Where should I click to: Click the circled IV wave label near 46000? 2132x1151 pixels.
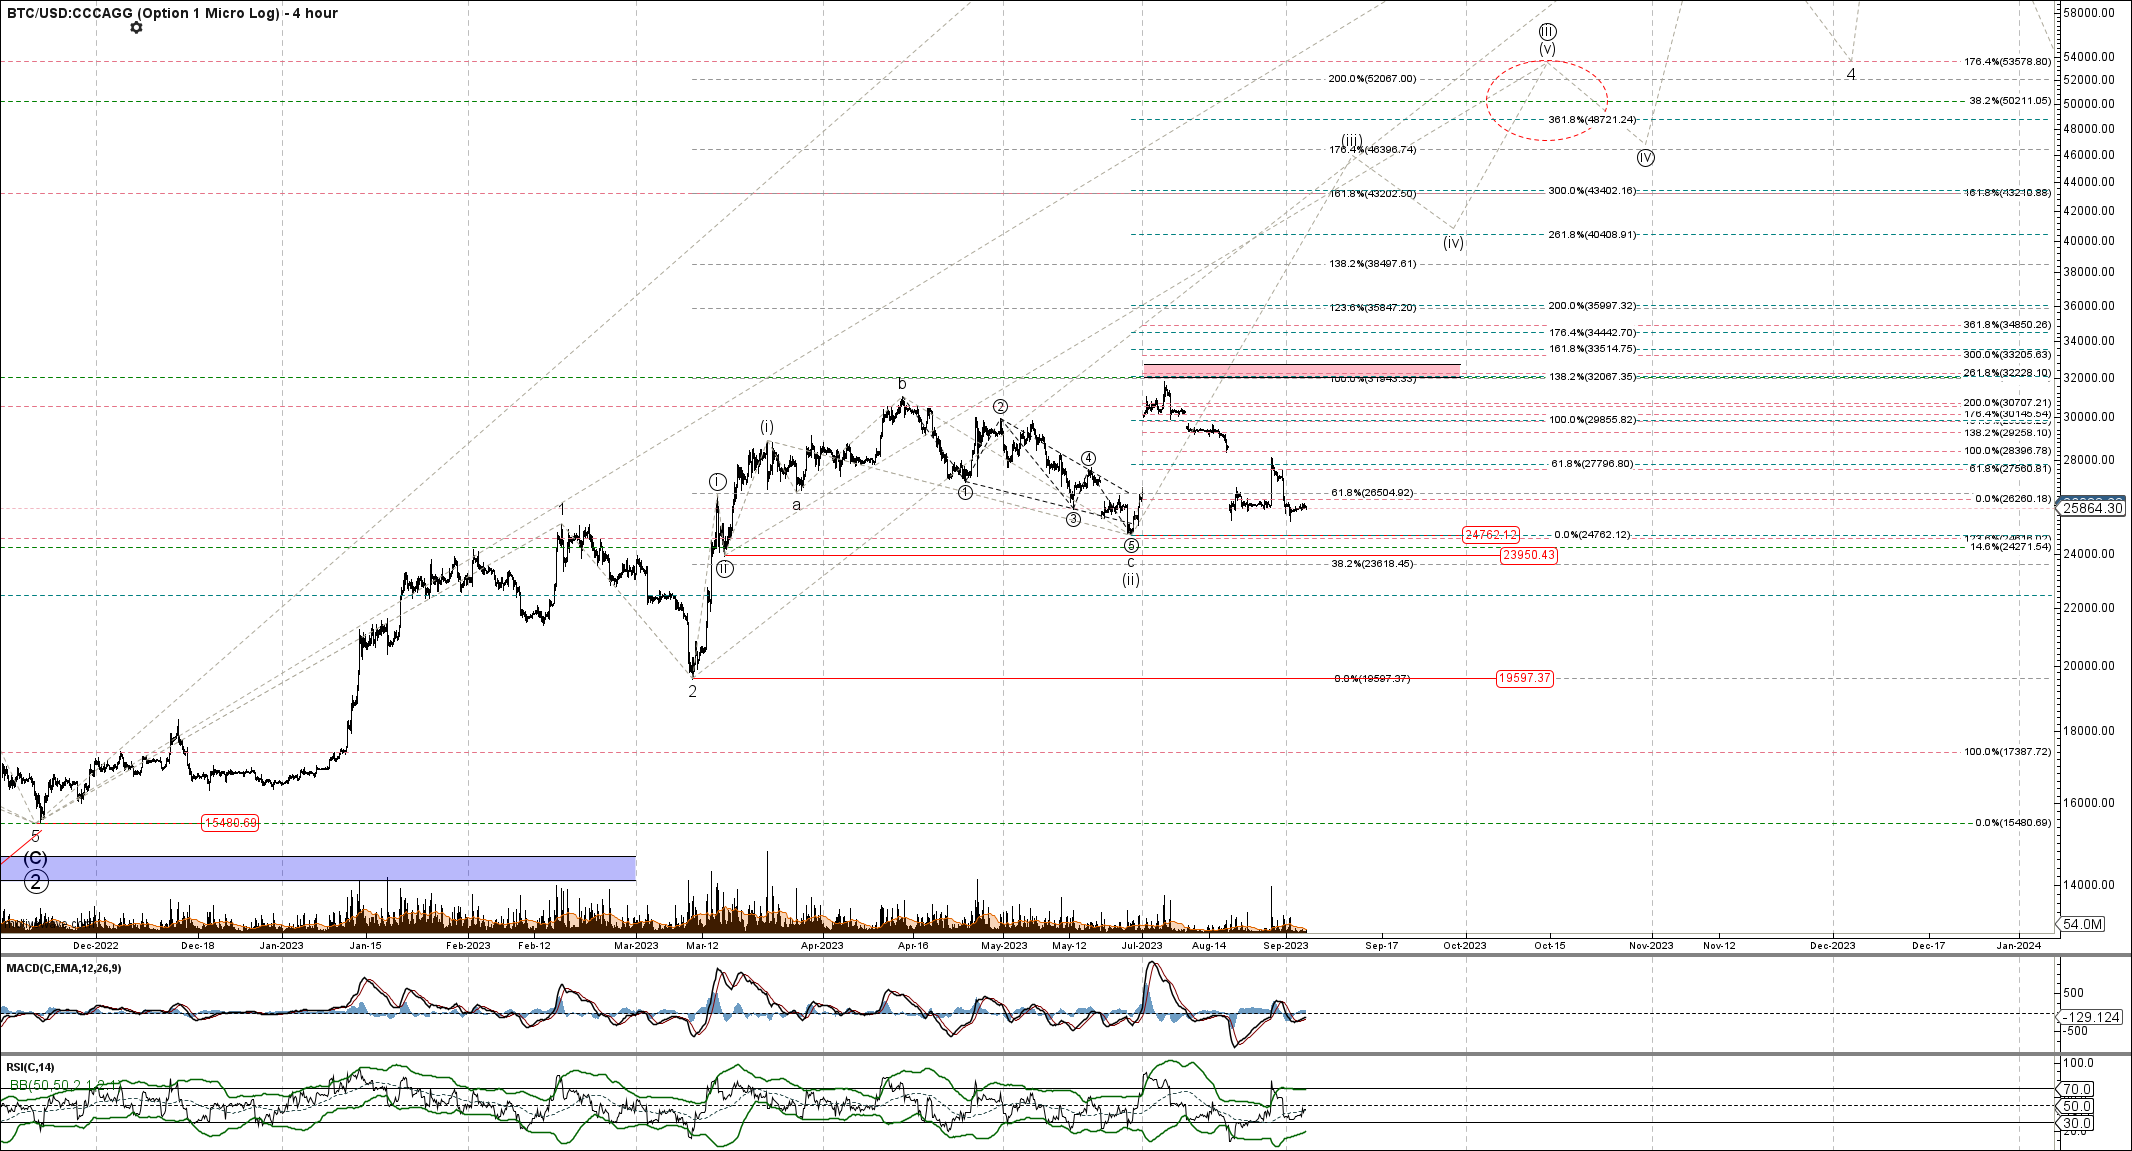coord(1645,158)
